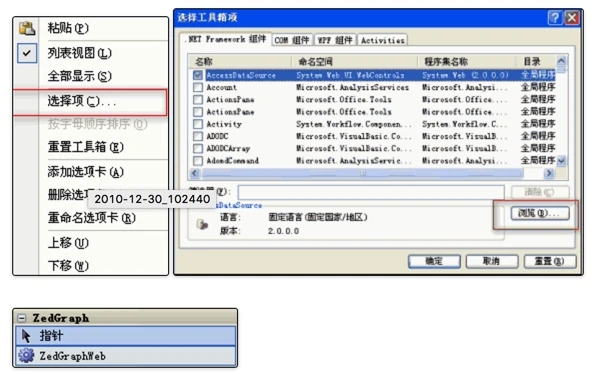Check the first ActionsPane checkbox
This screenshot has width=591, height=373.
coord(198,99)
